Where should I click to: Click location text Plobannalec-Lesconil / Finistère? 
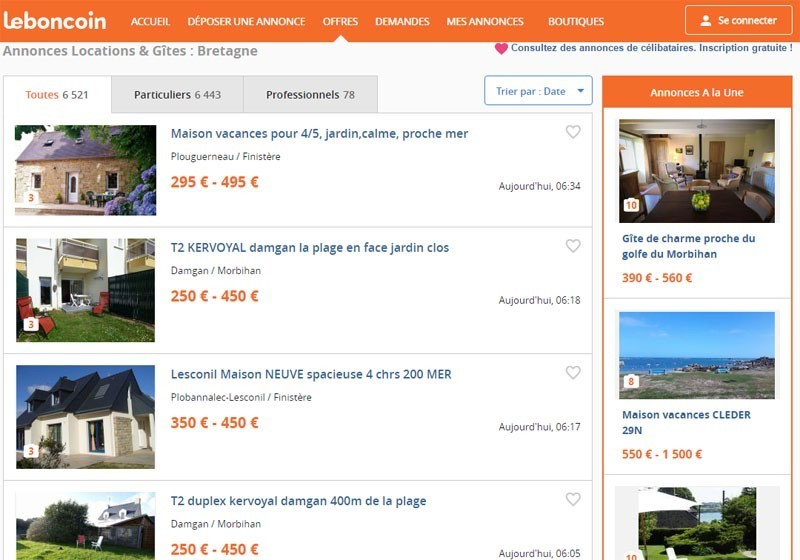[241, 397]
